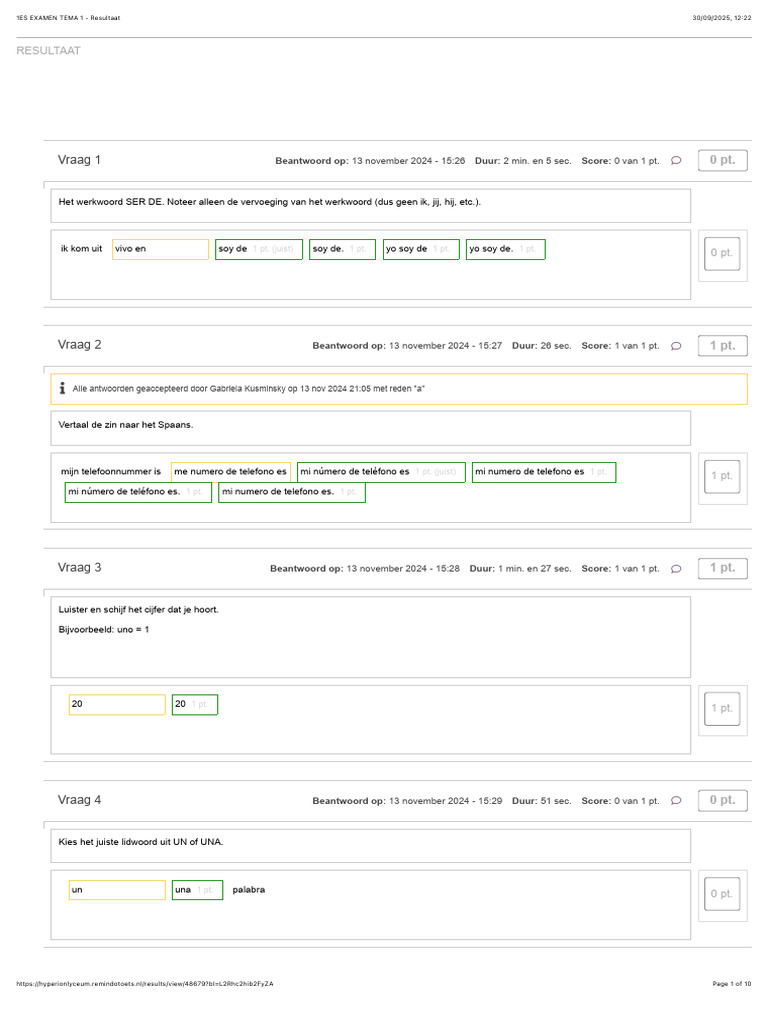Click 'Duur: 26 sec.' in Vraag 2
This screenshot has height=1024, width=768.
(541, 346)
